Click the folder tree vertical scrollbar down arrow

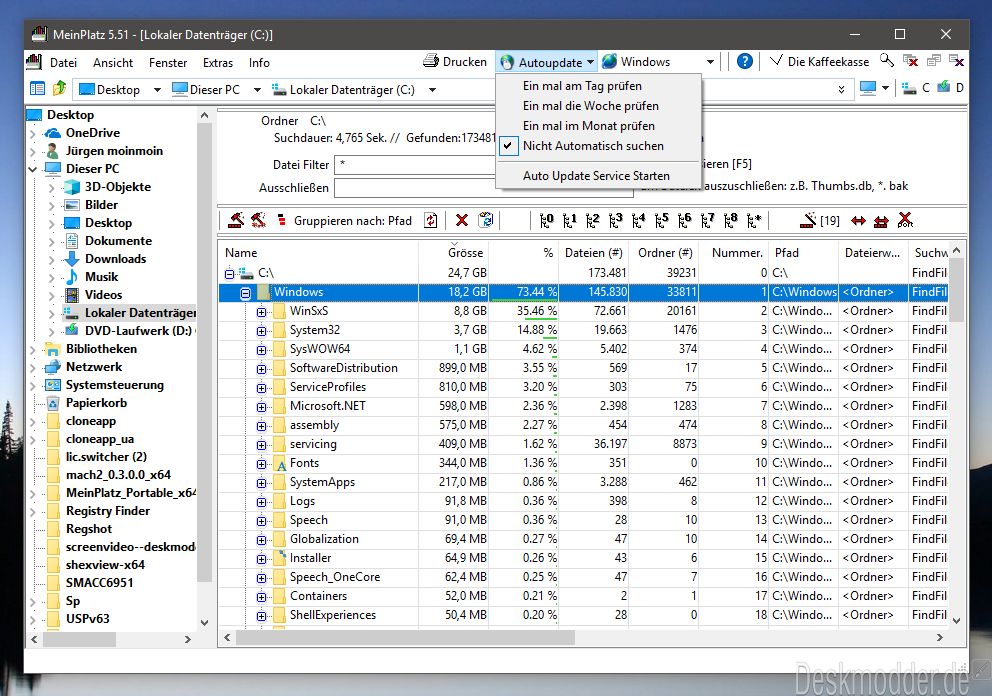(x=204, y=623)
